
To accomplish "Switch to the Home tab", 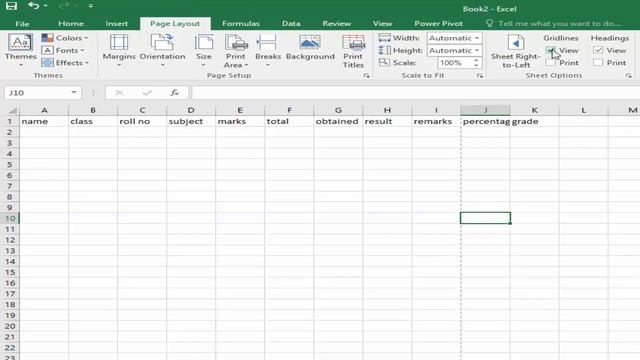I will pyautogui.click(x=71, y=24).
